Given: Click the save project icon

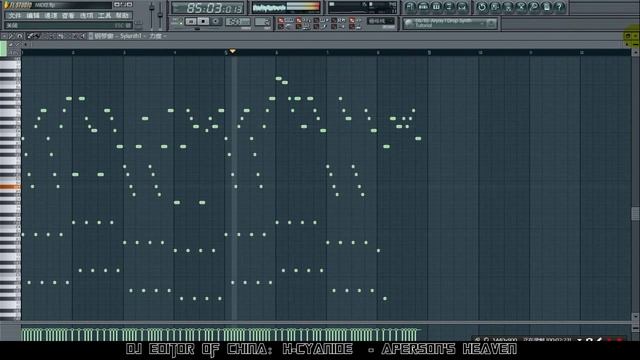Looking at the screenshot, I should pos(495,7).
